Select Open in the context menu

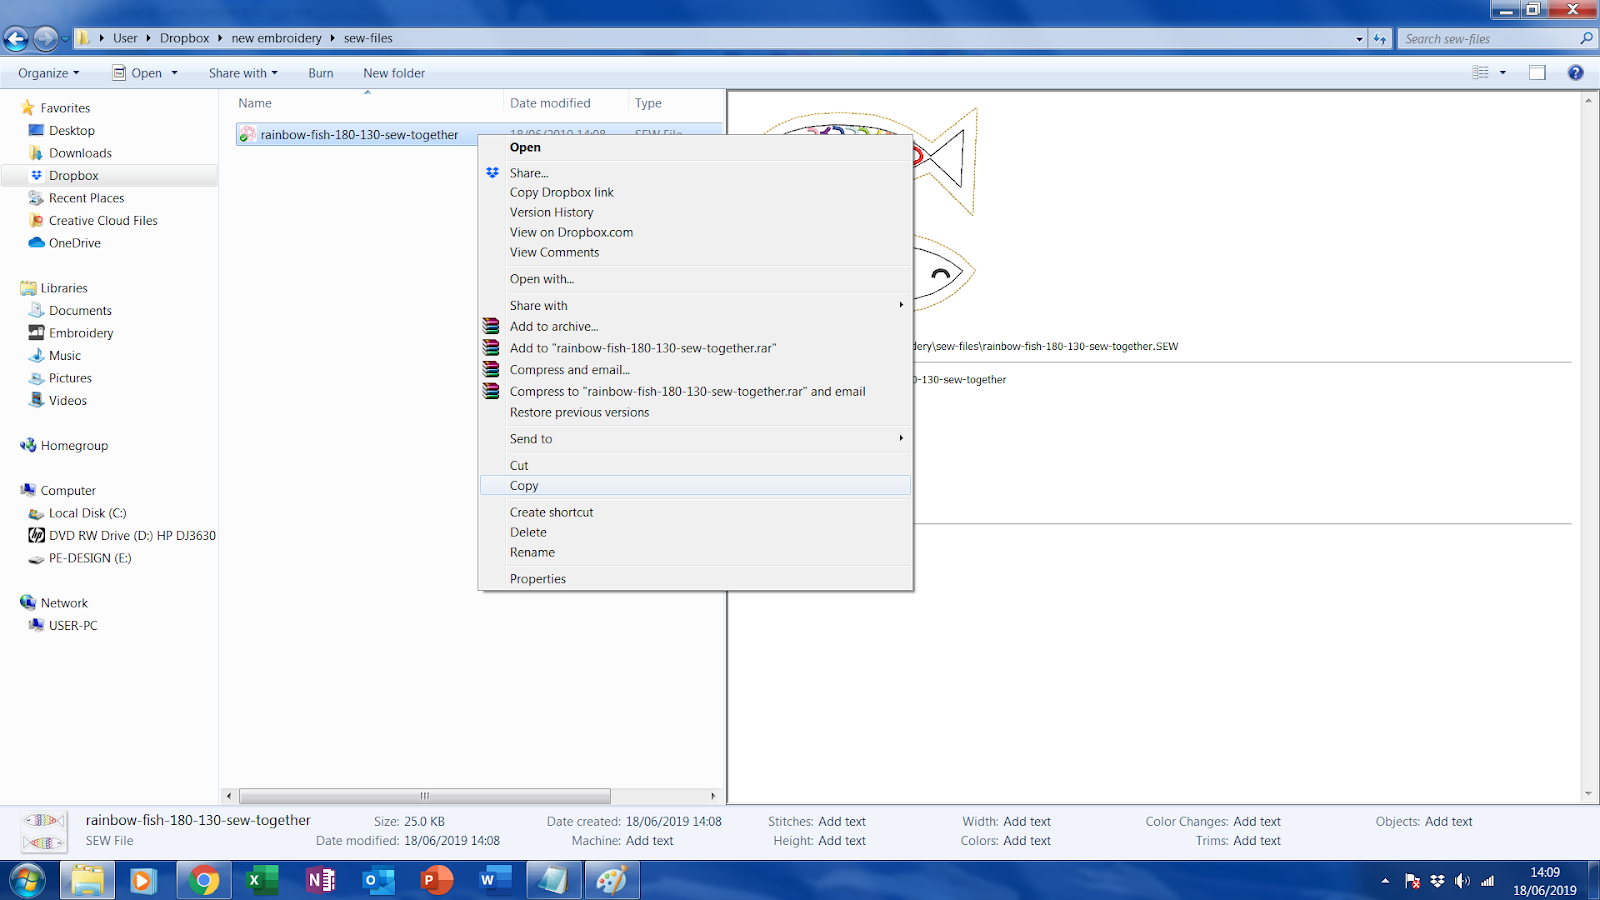(695, 147)
